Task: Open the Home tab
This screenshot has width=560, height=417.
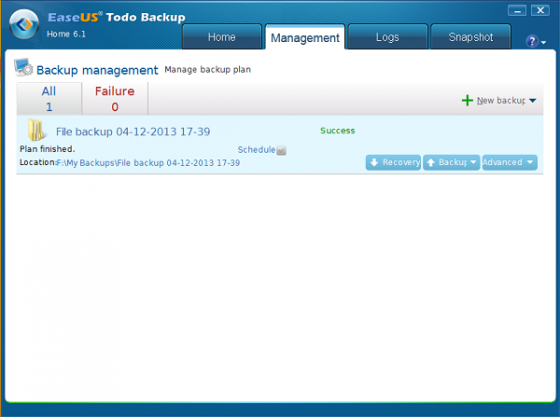Action: pyautogui.click(x=222, y=37)
